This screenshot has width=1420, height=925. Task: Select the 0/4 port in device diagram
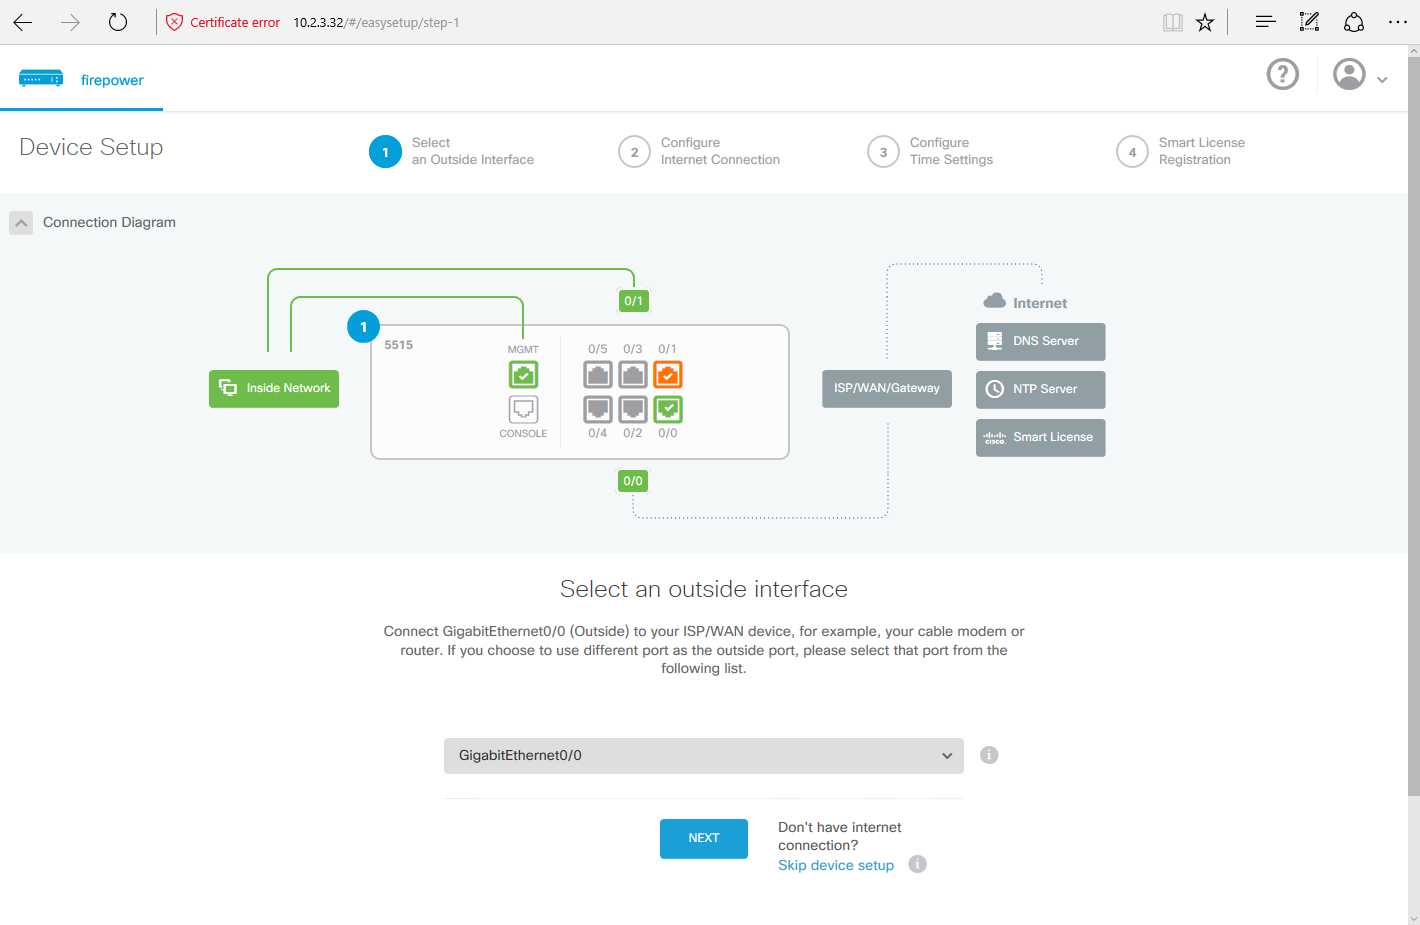coord(598,410)
